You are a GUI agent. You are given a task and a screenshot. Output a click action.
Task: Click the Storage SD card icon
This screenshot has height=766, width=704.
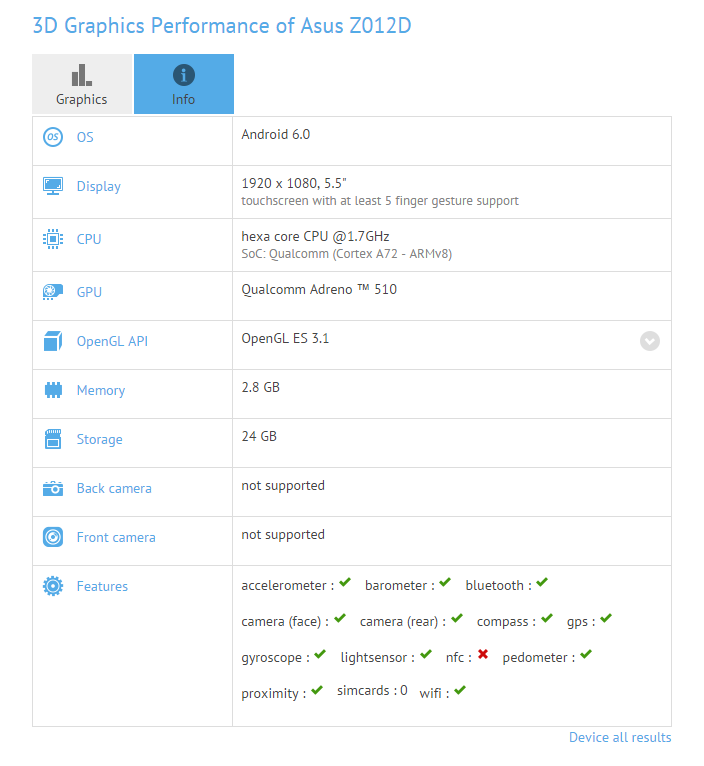(53, 439)
